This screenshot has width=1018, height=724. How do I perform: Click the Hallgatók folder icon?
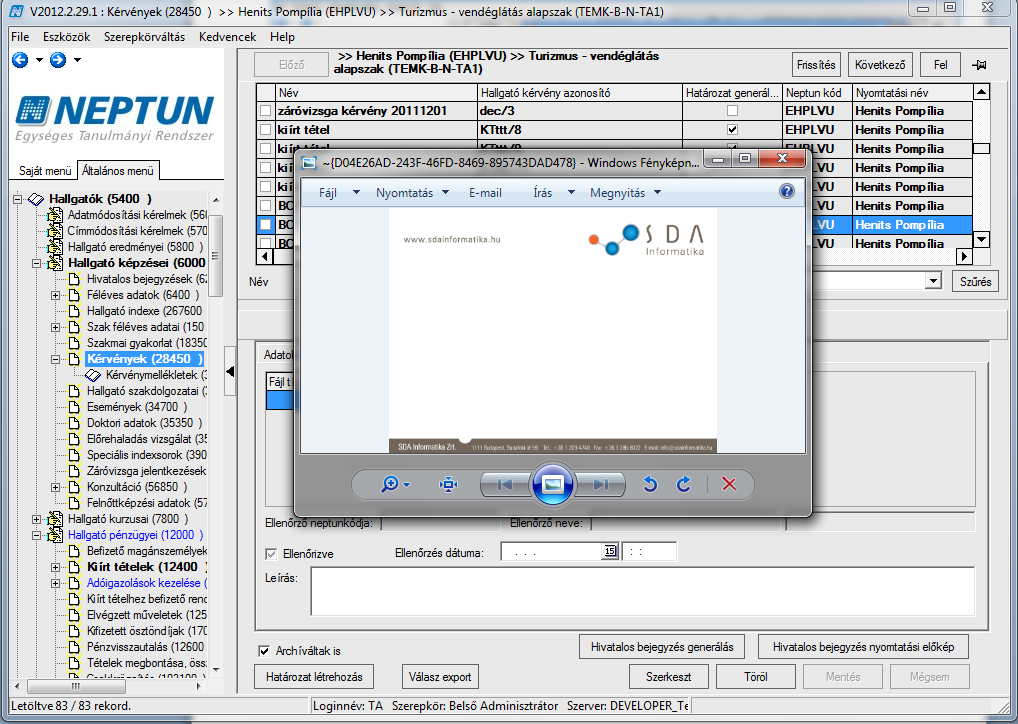point(36,199)
